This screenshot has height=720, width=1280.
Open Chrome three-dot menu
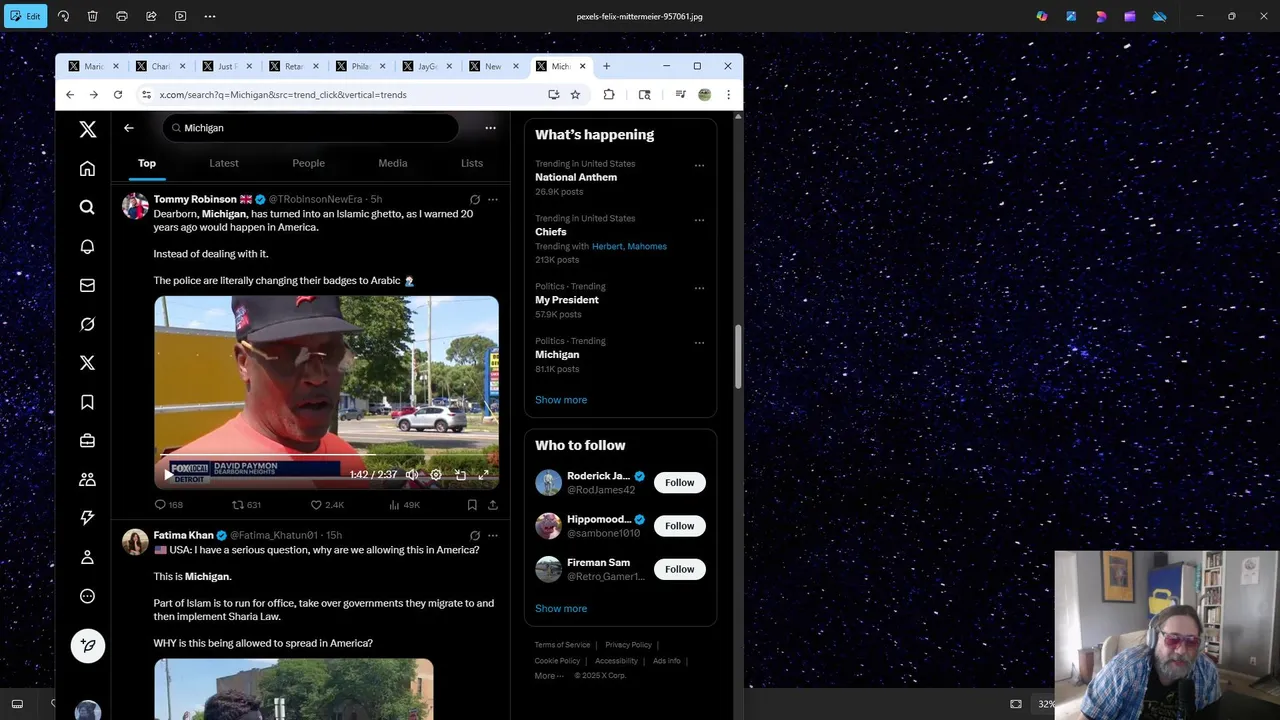(x=728, y=94)
